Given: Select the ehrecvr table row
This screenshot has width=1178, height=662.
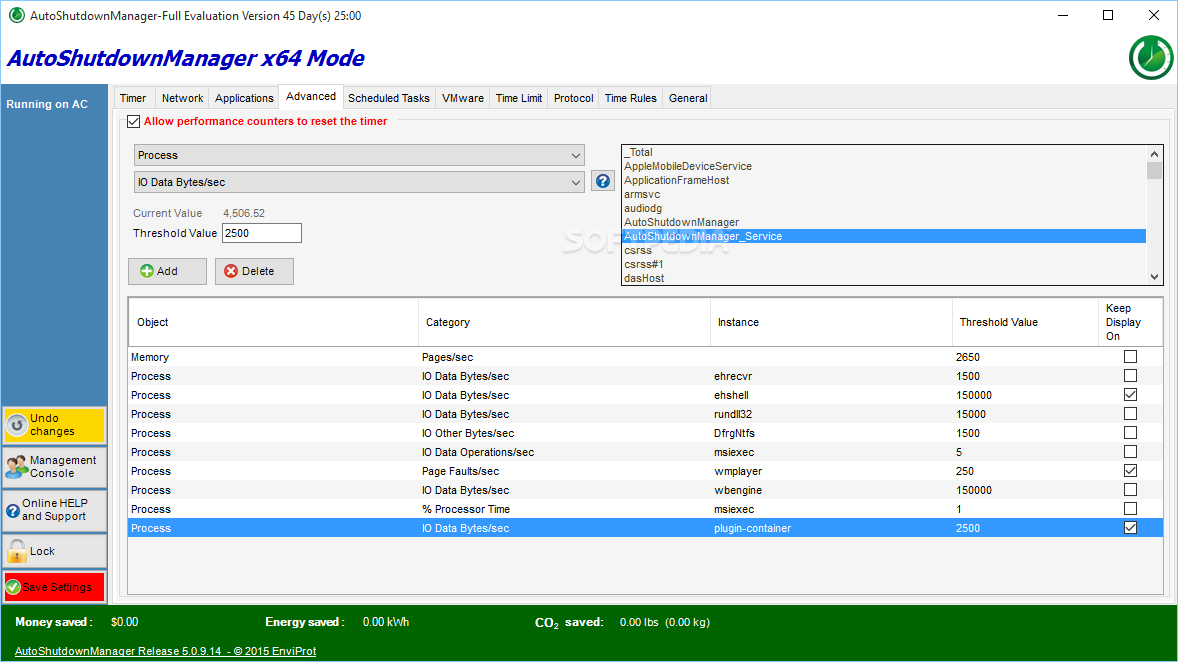Looking at the screenshot, I should [645, 376].
